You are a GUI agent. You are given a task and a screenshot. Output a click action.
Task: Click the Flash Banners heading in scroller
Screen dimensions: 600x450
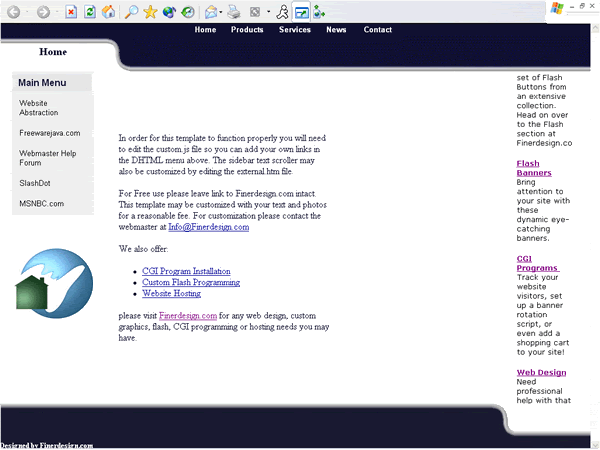tap(534, 168)
